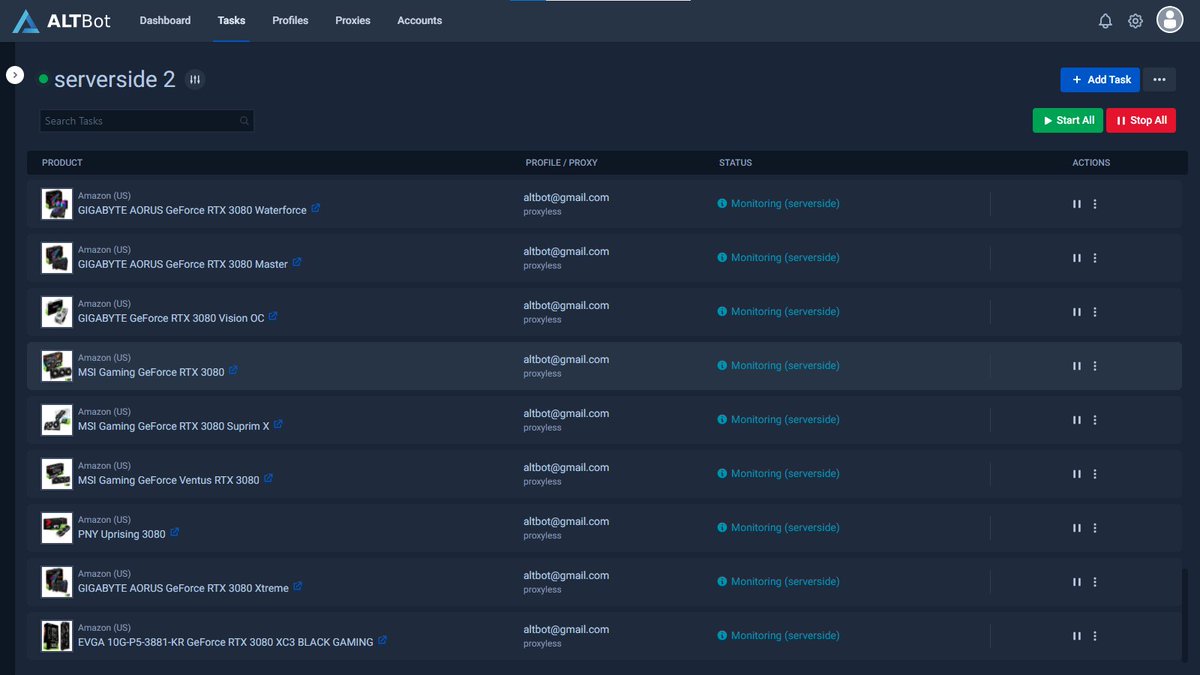Viewport: 1200px width, 675px height.
Task: Open user avatar menu
Action: click(x=1170, y=19)
